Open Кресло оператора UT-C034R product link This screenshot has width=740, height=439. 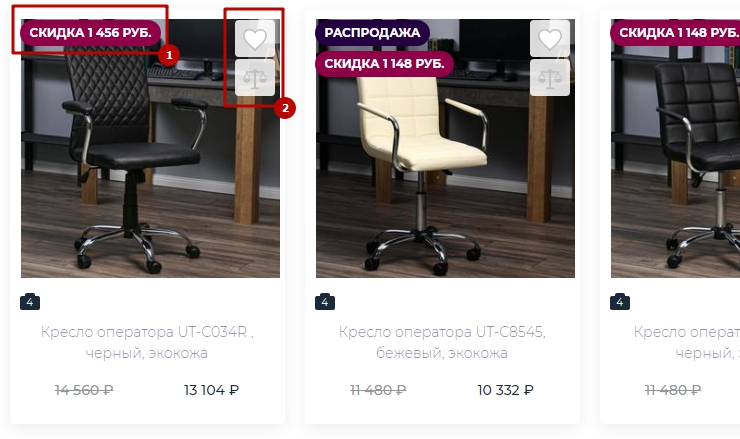[147, 342]
